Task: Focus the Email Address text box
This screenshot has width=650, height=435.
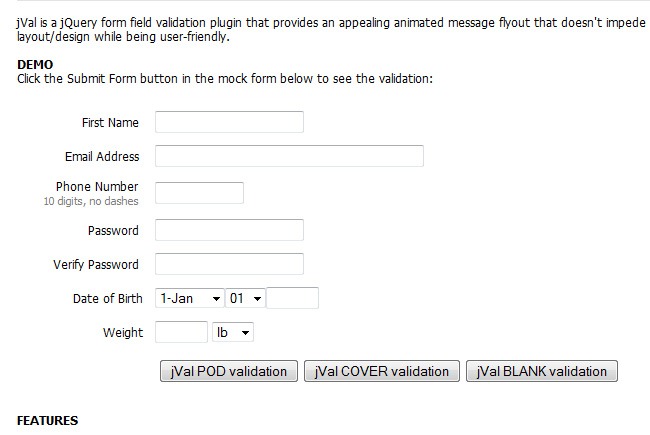Action: click(289, 156)
